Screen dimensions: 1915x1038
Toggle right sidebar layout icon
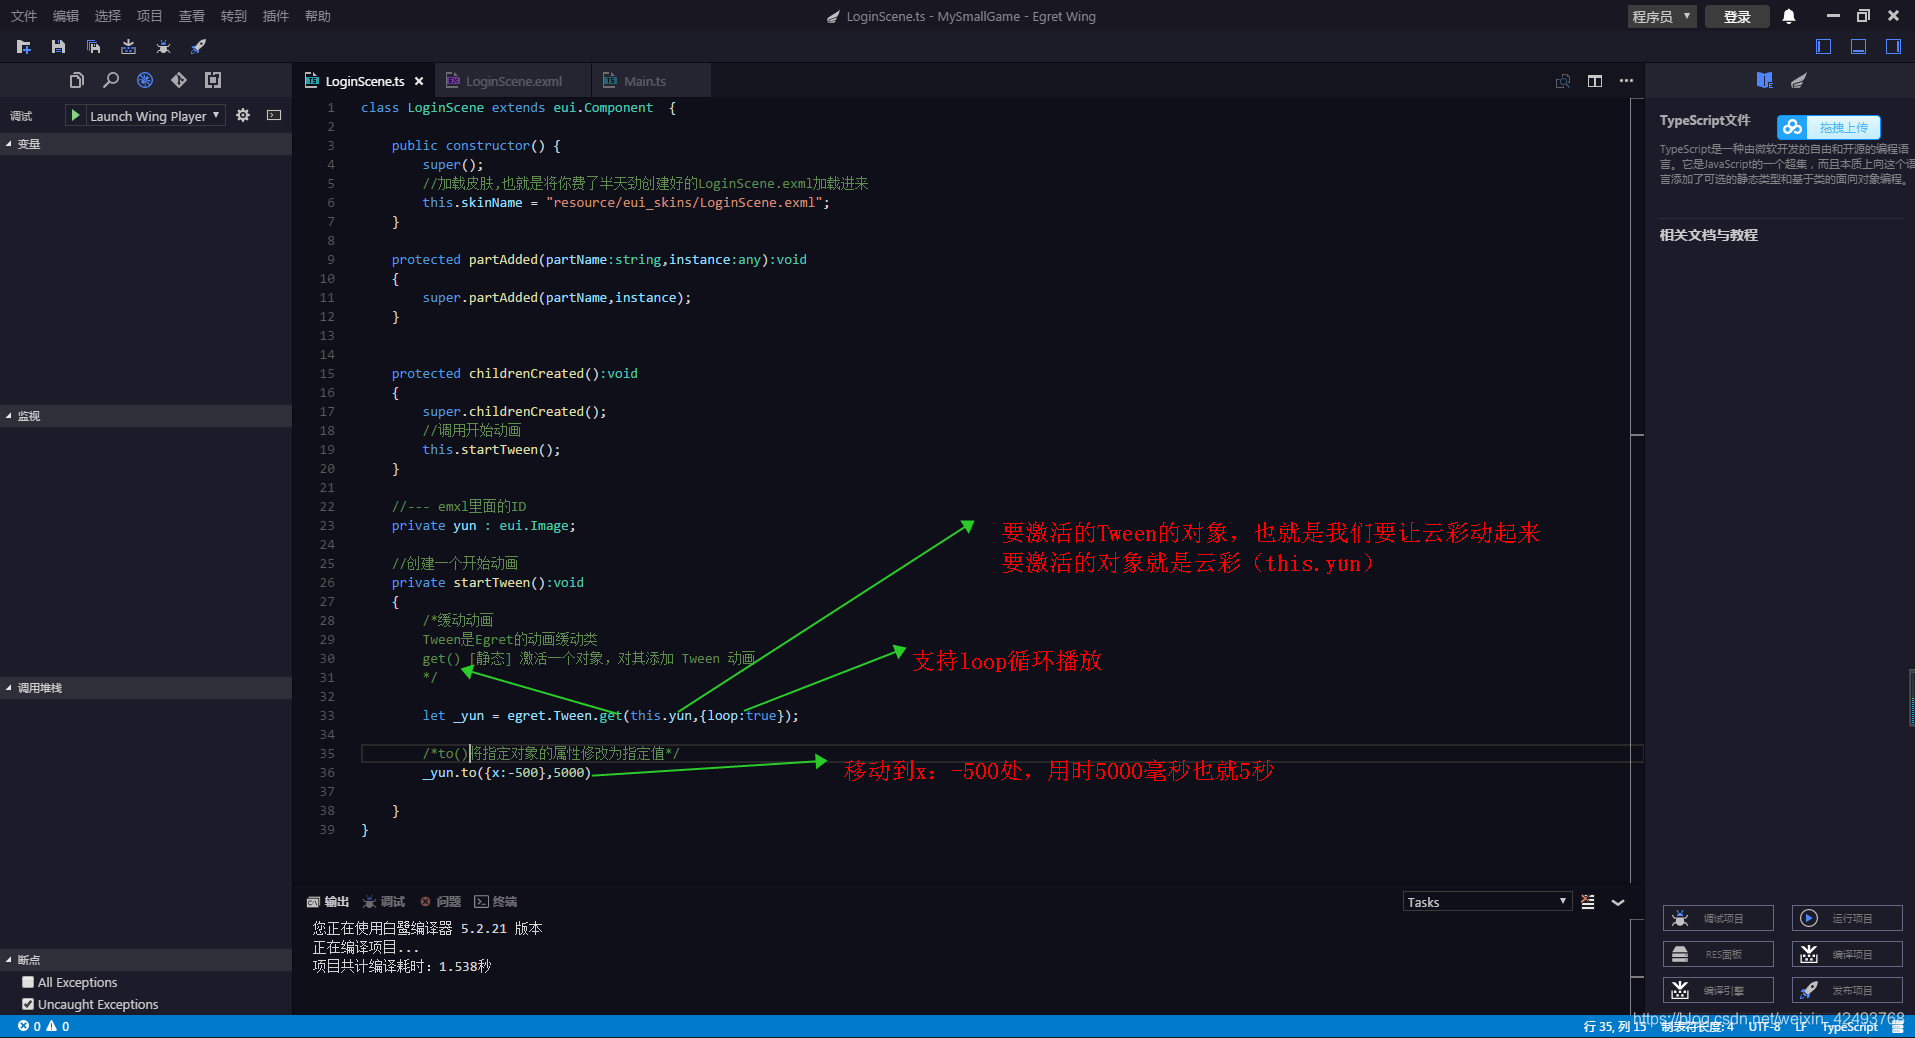pyautogui.click(x=1893, y=47)
